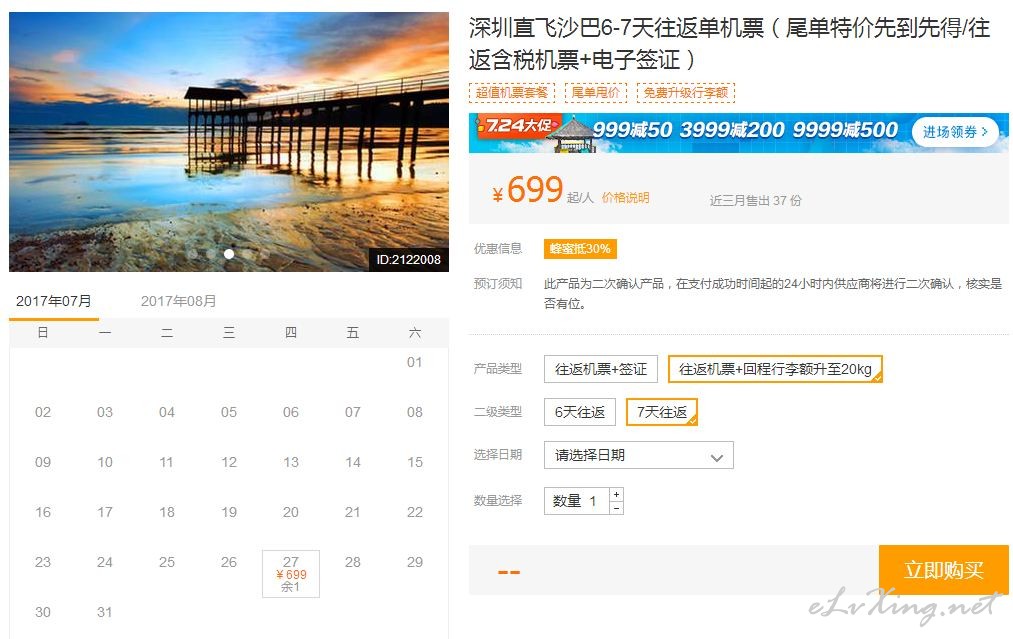Click the 近三月售出 37 份 sales text
This screenshot has height=639, width=1013.
coord(755,200)
